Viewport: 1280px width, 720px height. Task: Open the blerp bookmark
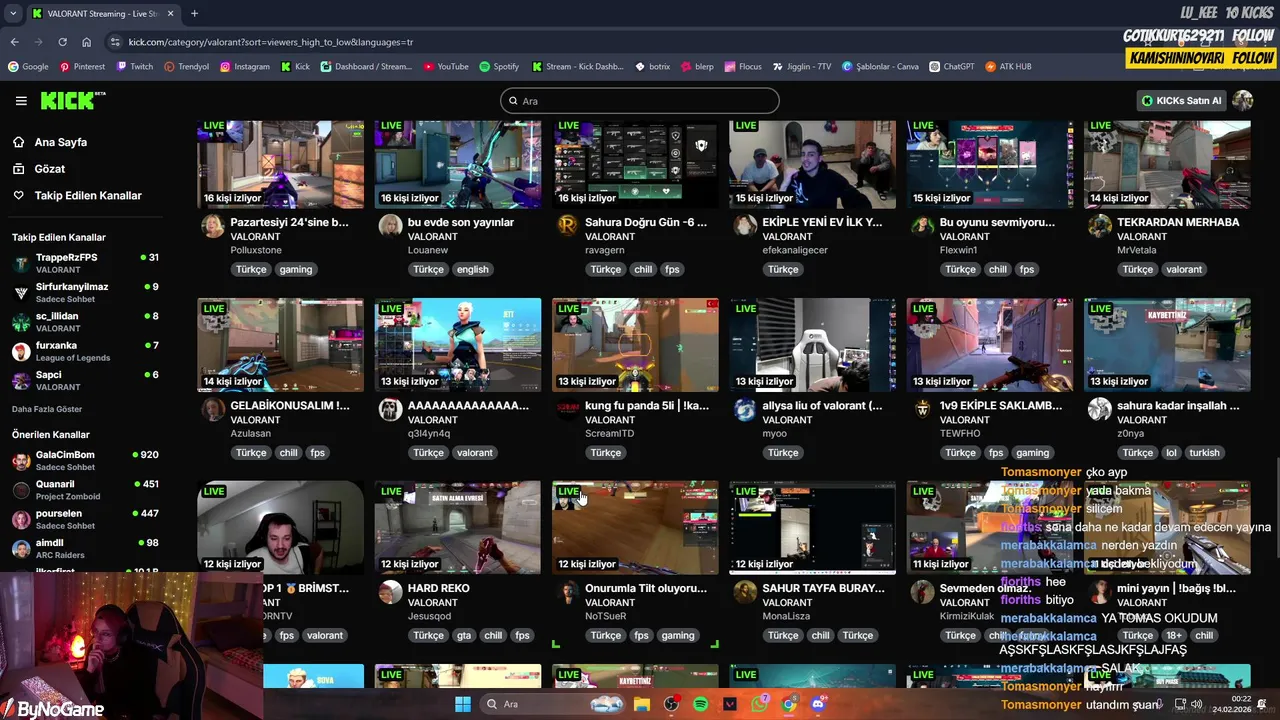697,66
